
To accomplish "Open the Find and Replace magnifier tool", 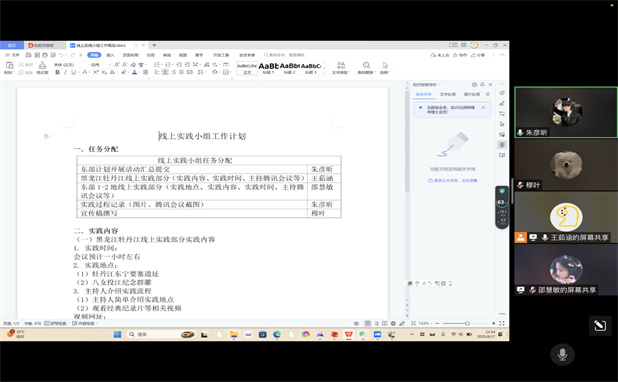I will pos(366,67).
